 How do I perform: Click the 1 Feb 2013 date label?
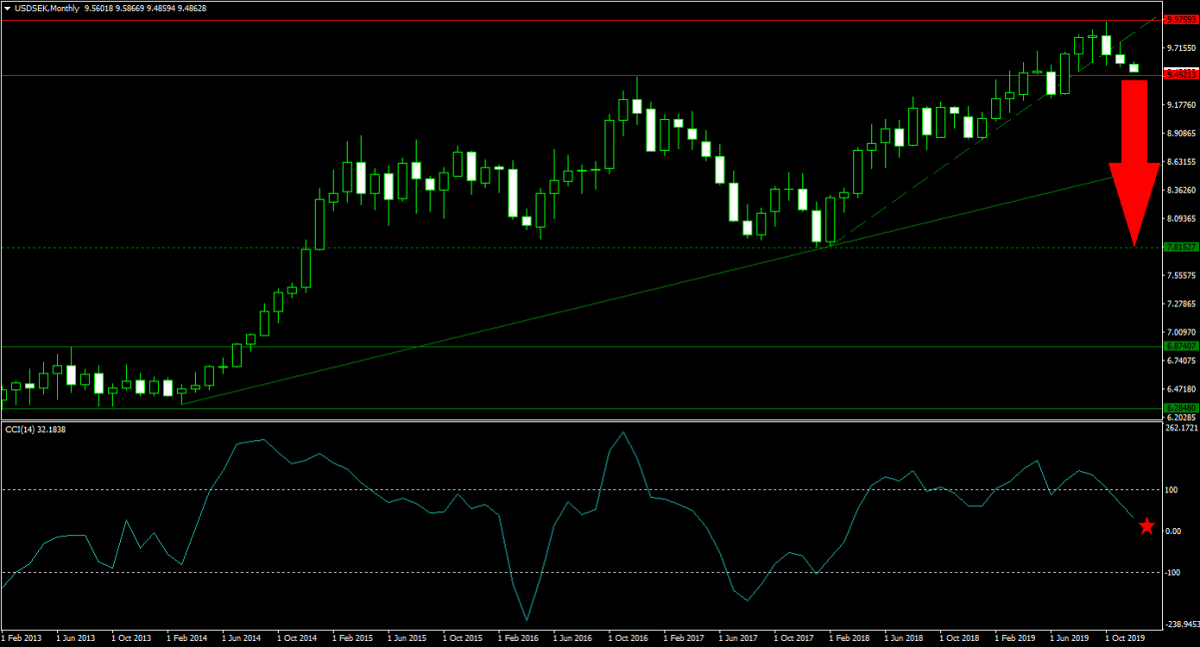[21, 636]
